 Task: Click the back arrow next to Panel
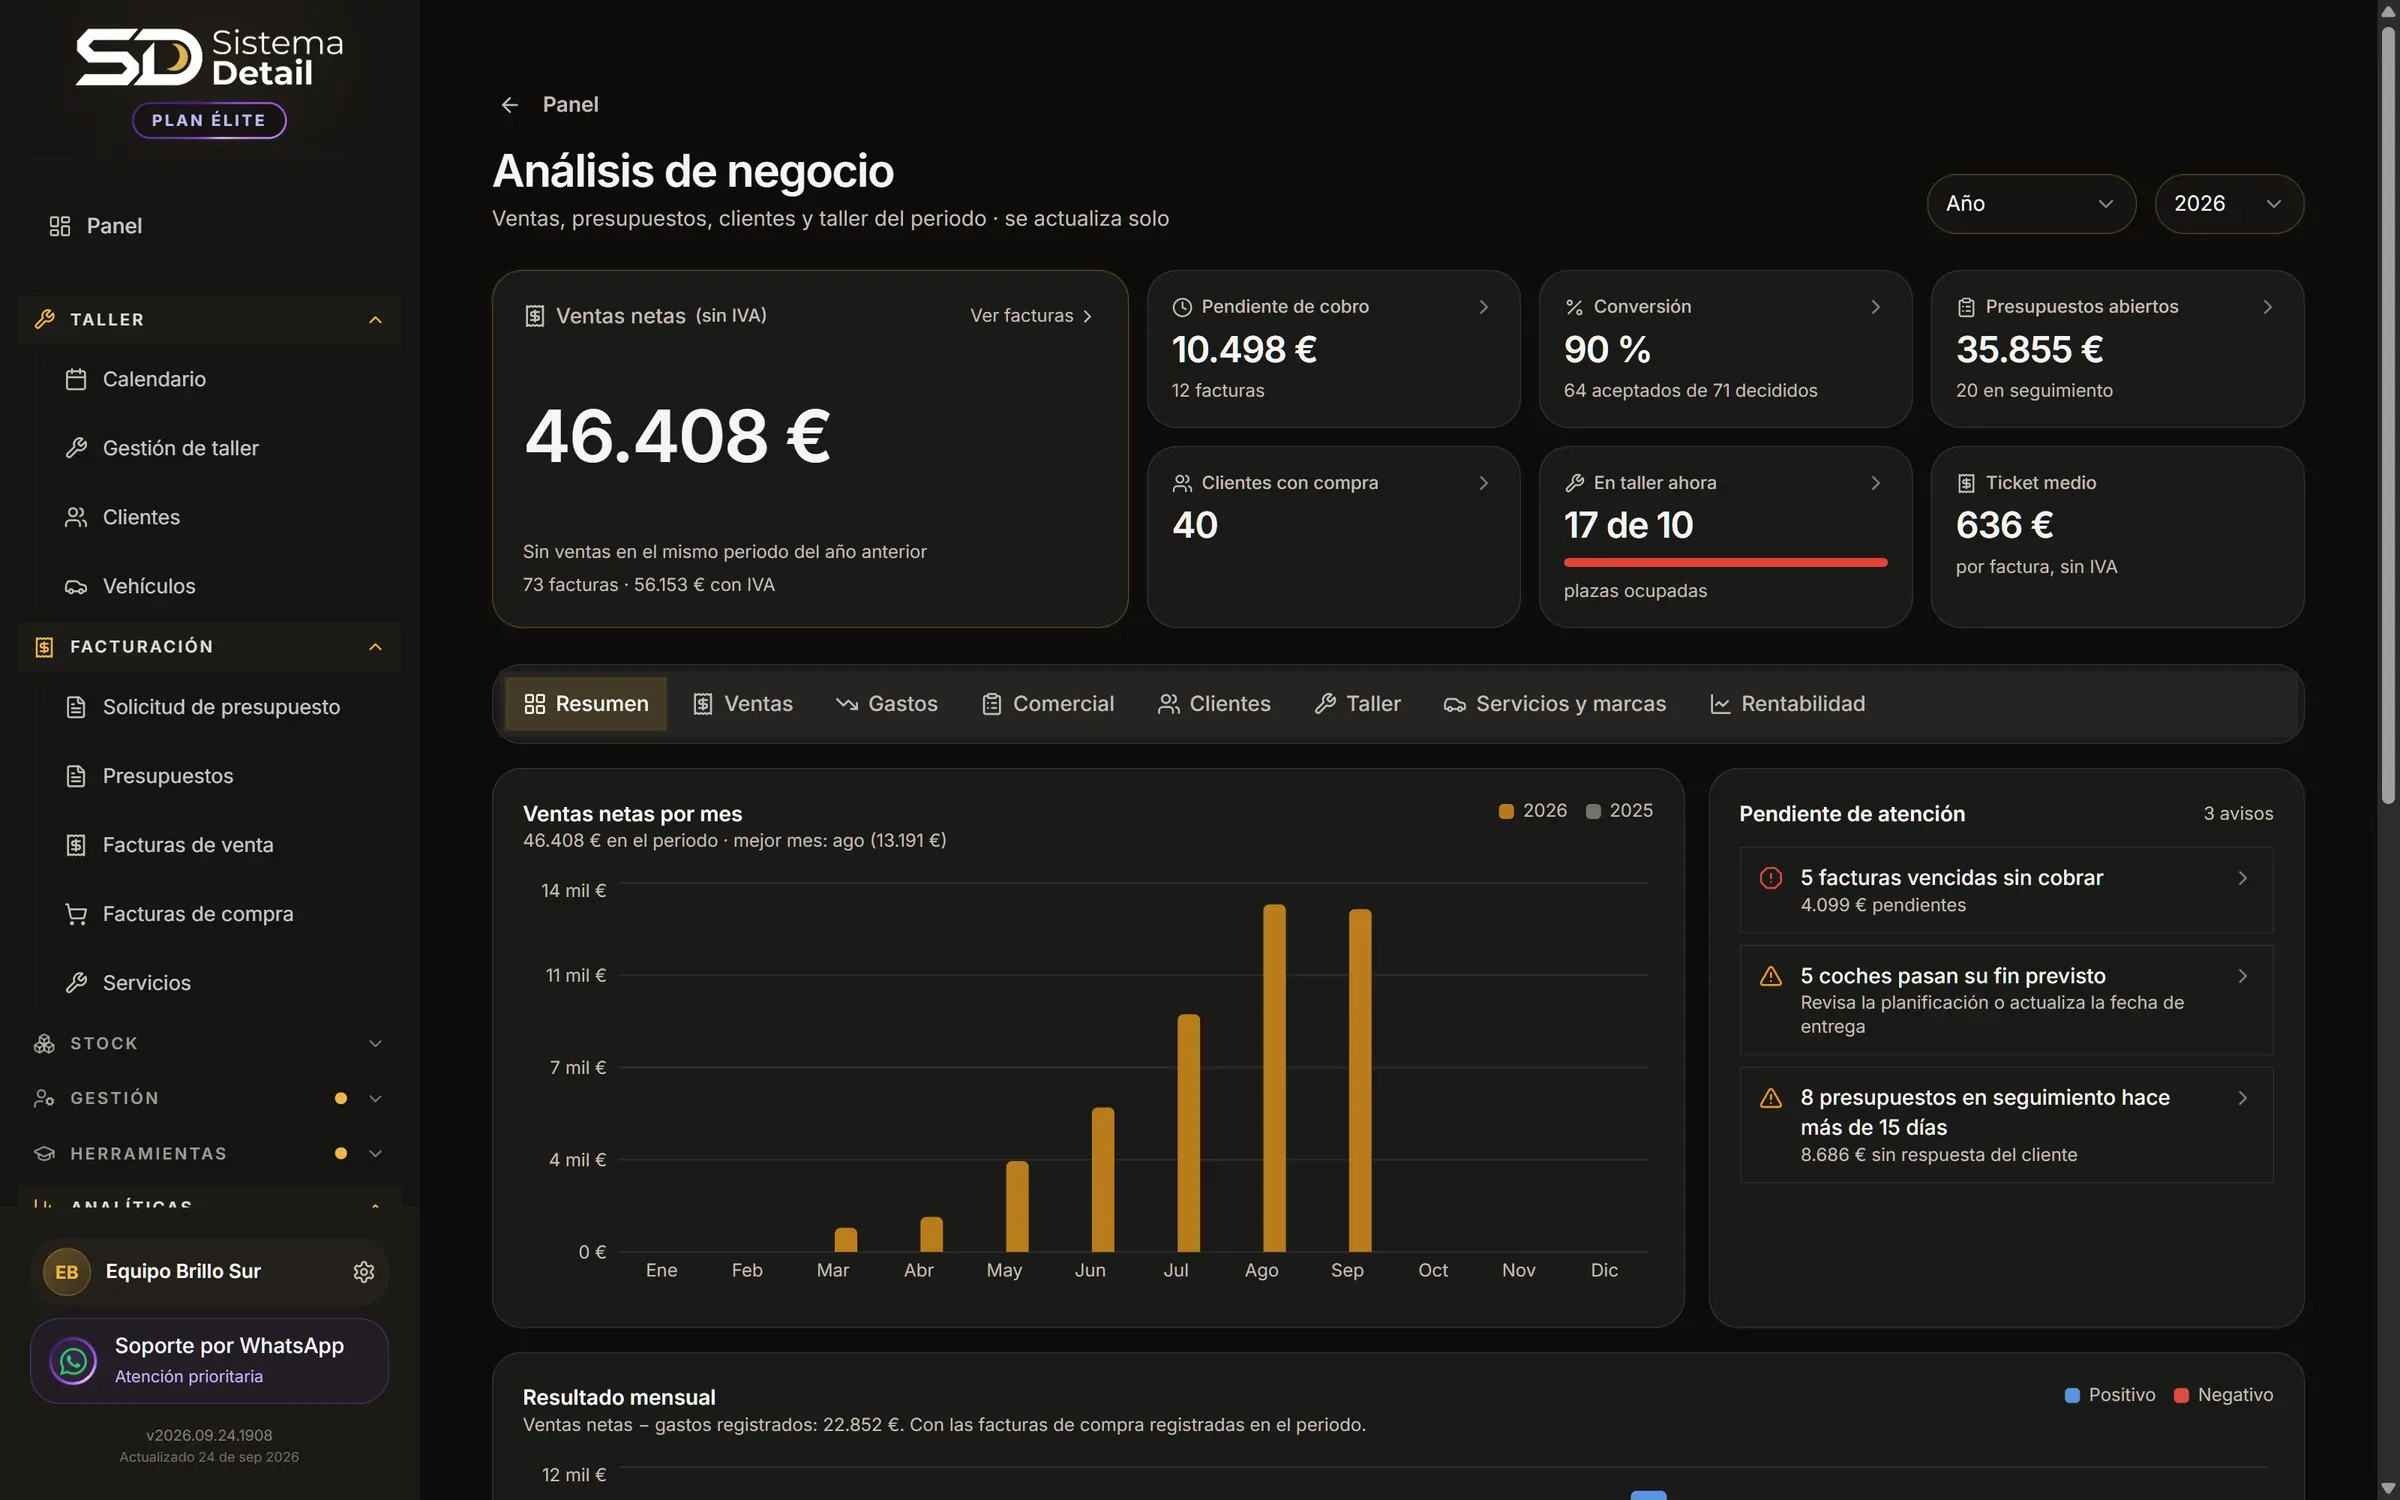(510, 105)
